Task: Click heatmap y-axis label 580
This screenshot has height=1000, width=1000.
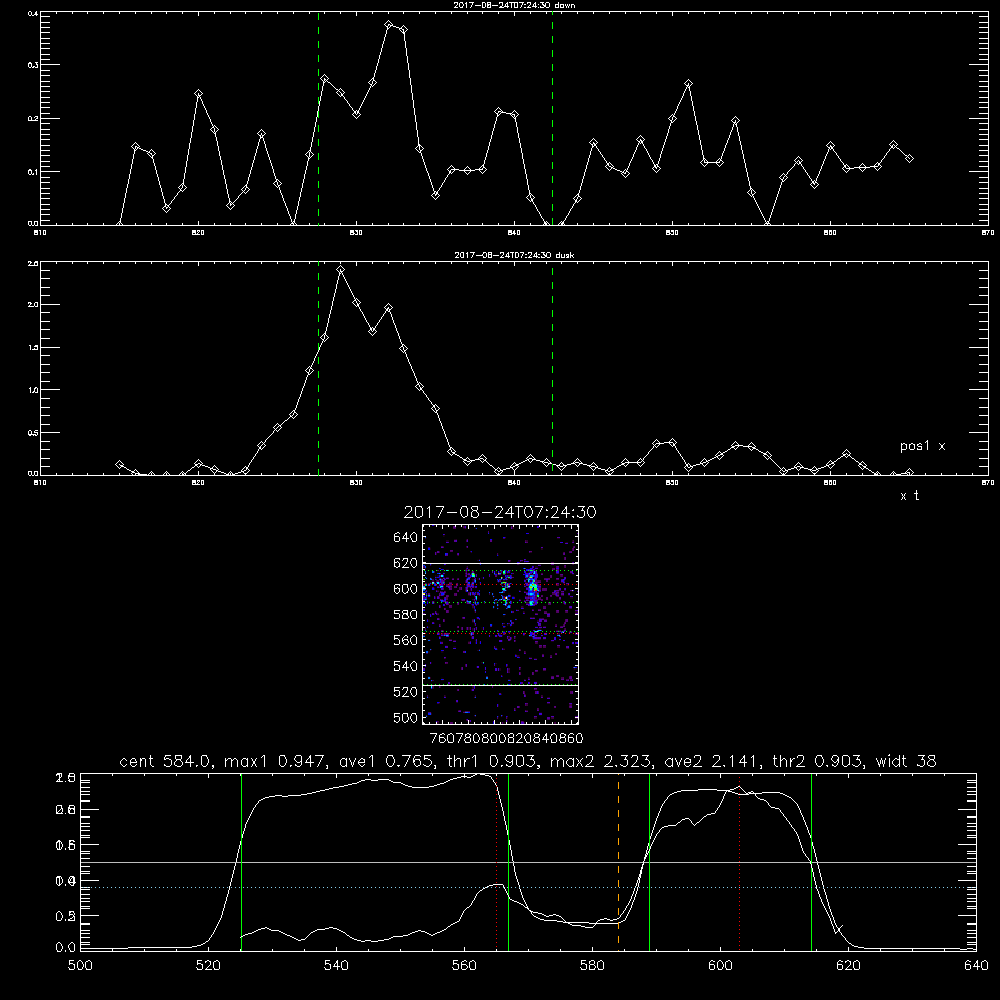Action: click(406, 615)
